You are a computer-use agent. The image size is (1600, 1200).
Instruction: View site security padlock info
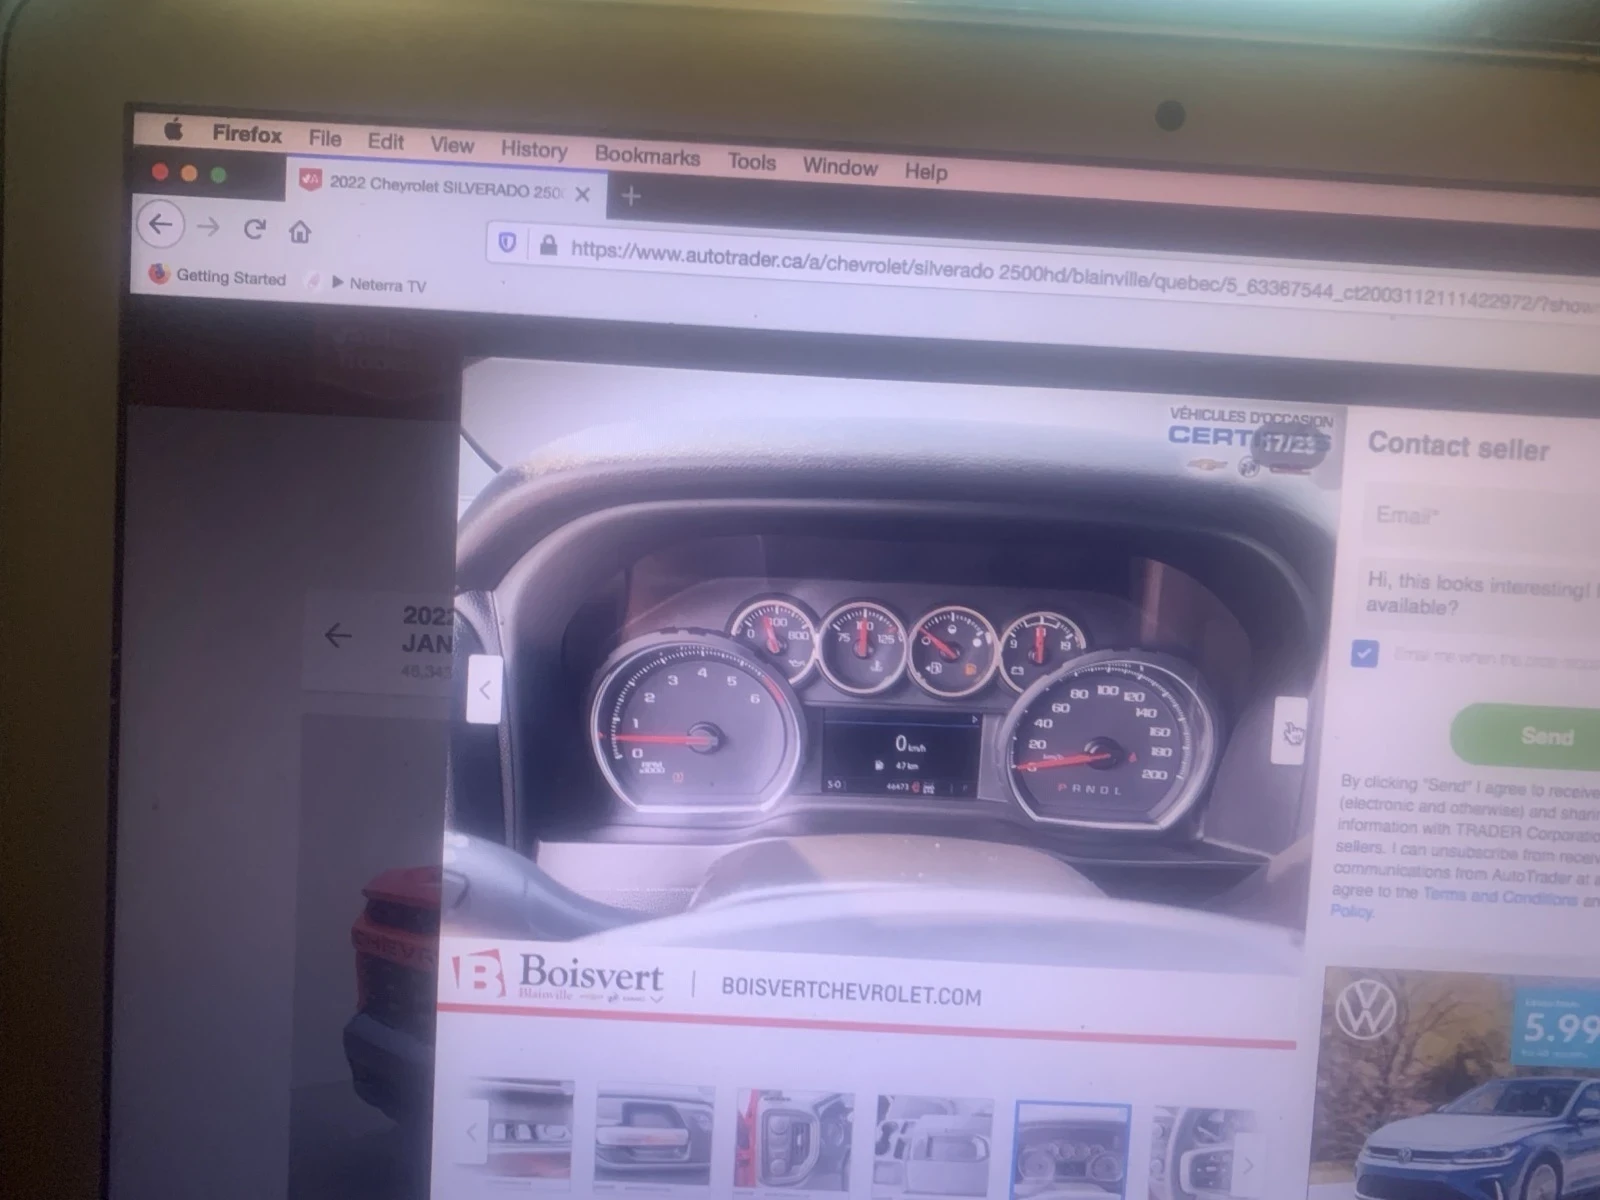[548, 245]
